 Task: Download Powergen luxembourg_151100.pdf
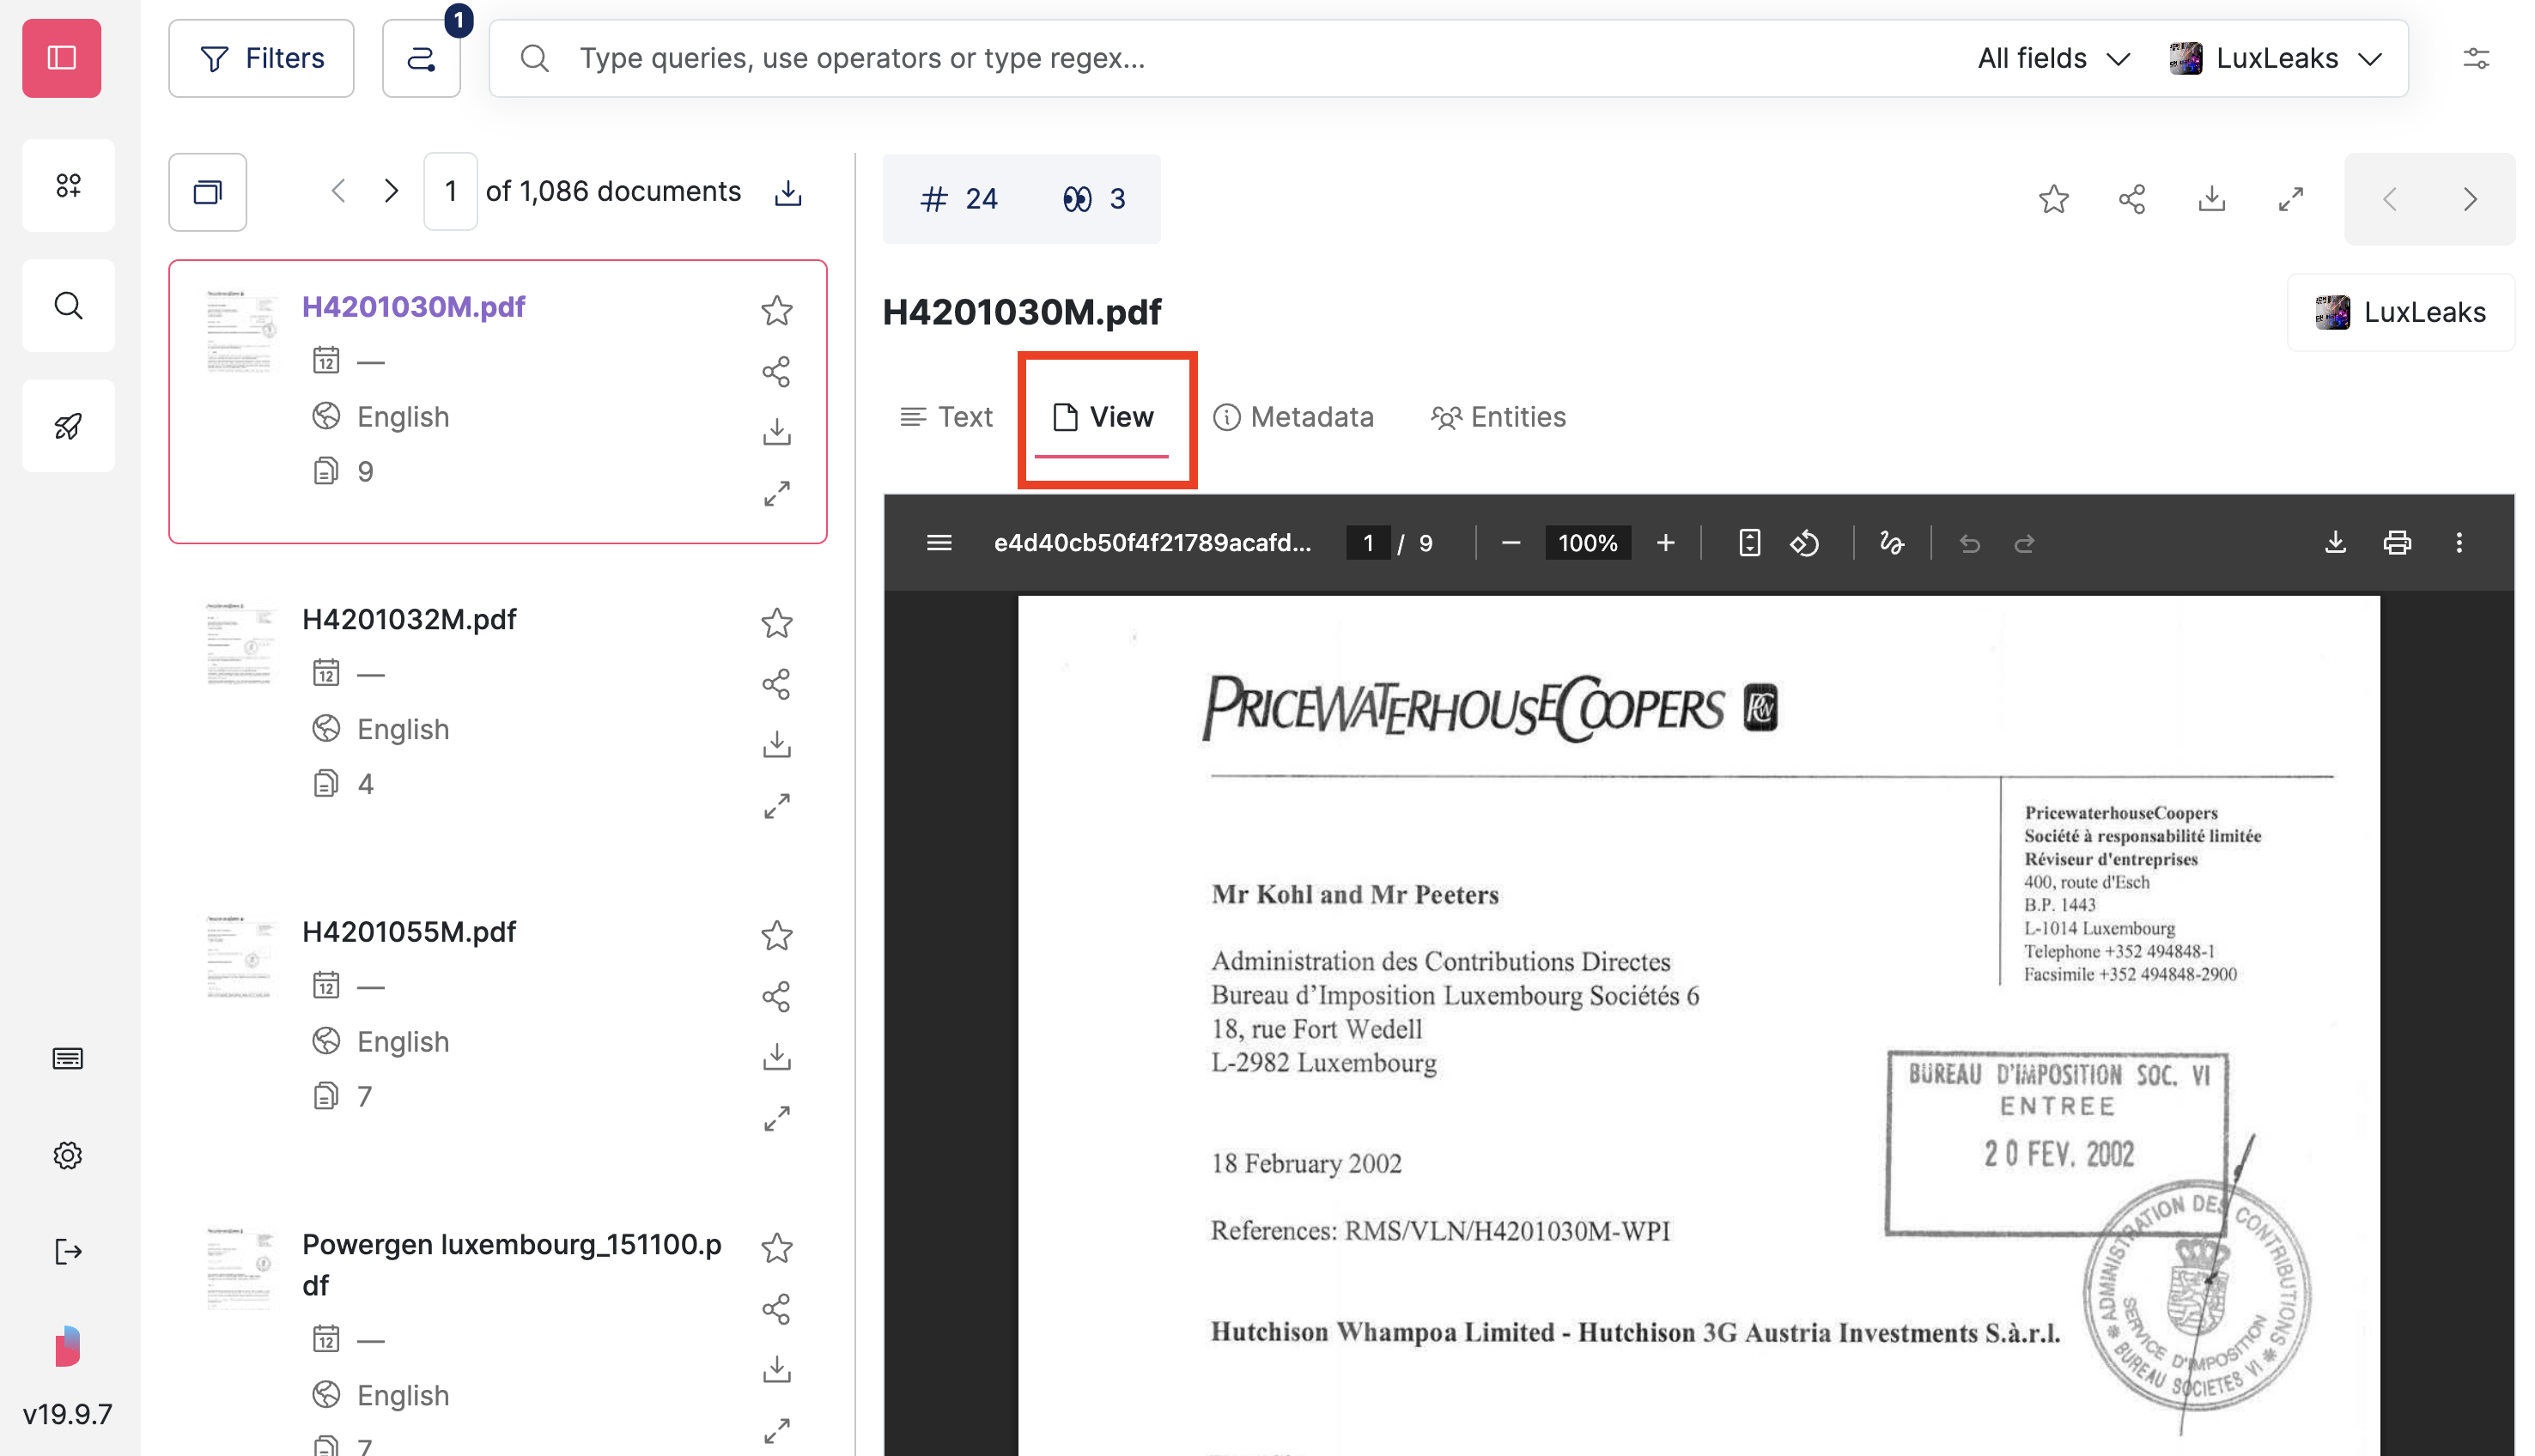(777, 1369)
